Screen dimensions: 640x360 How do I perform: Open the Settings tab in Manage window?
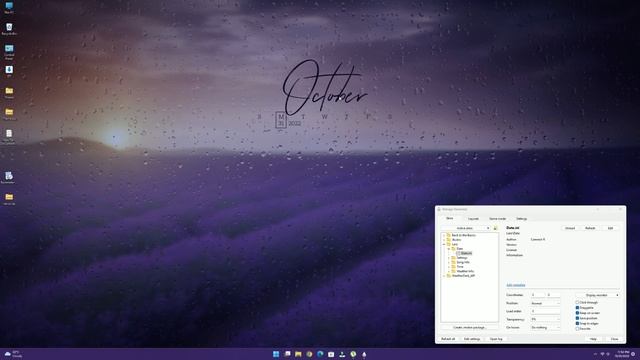point(522,219)
